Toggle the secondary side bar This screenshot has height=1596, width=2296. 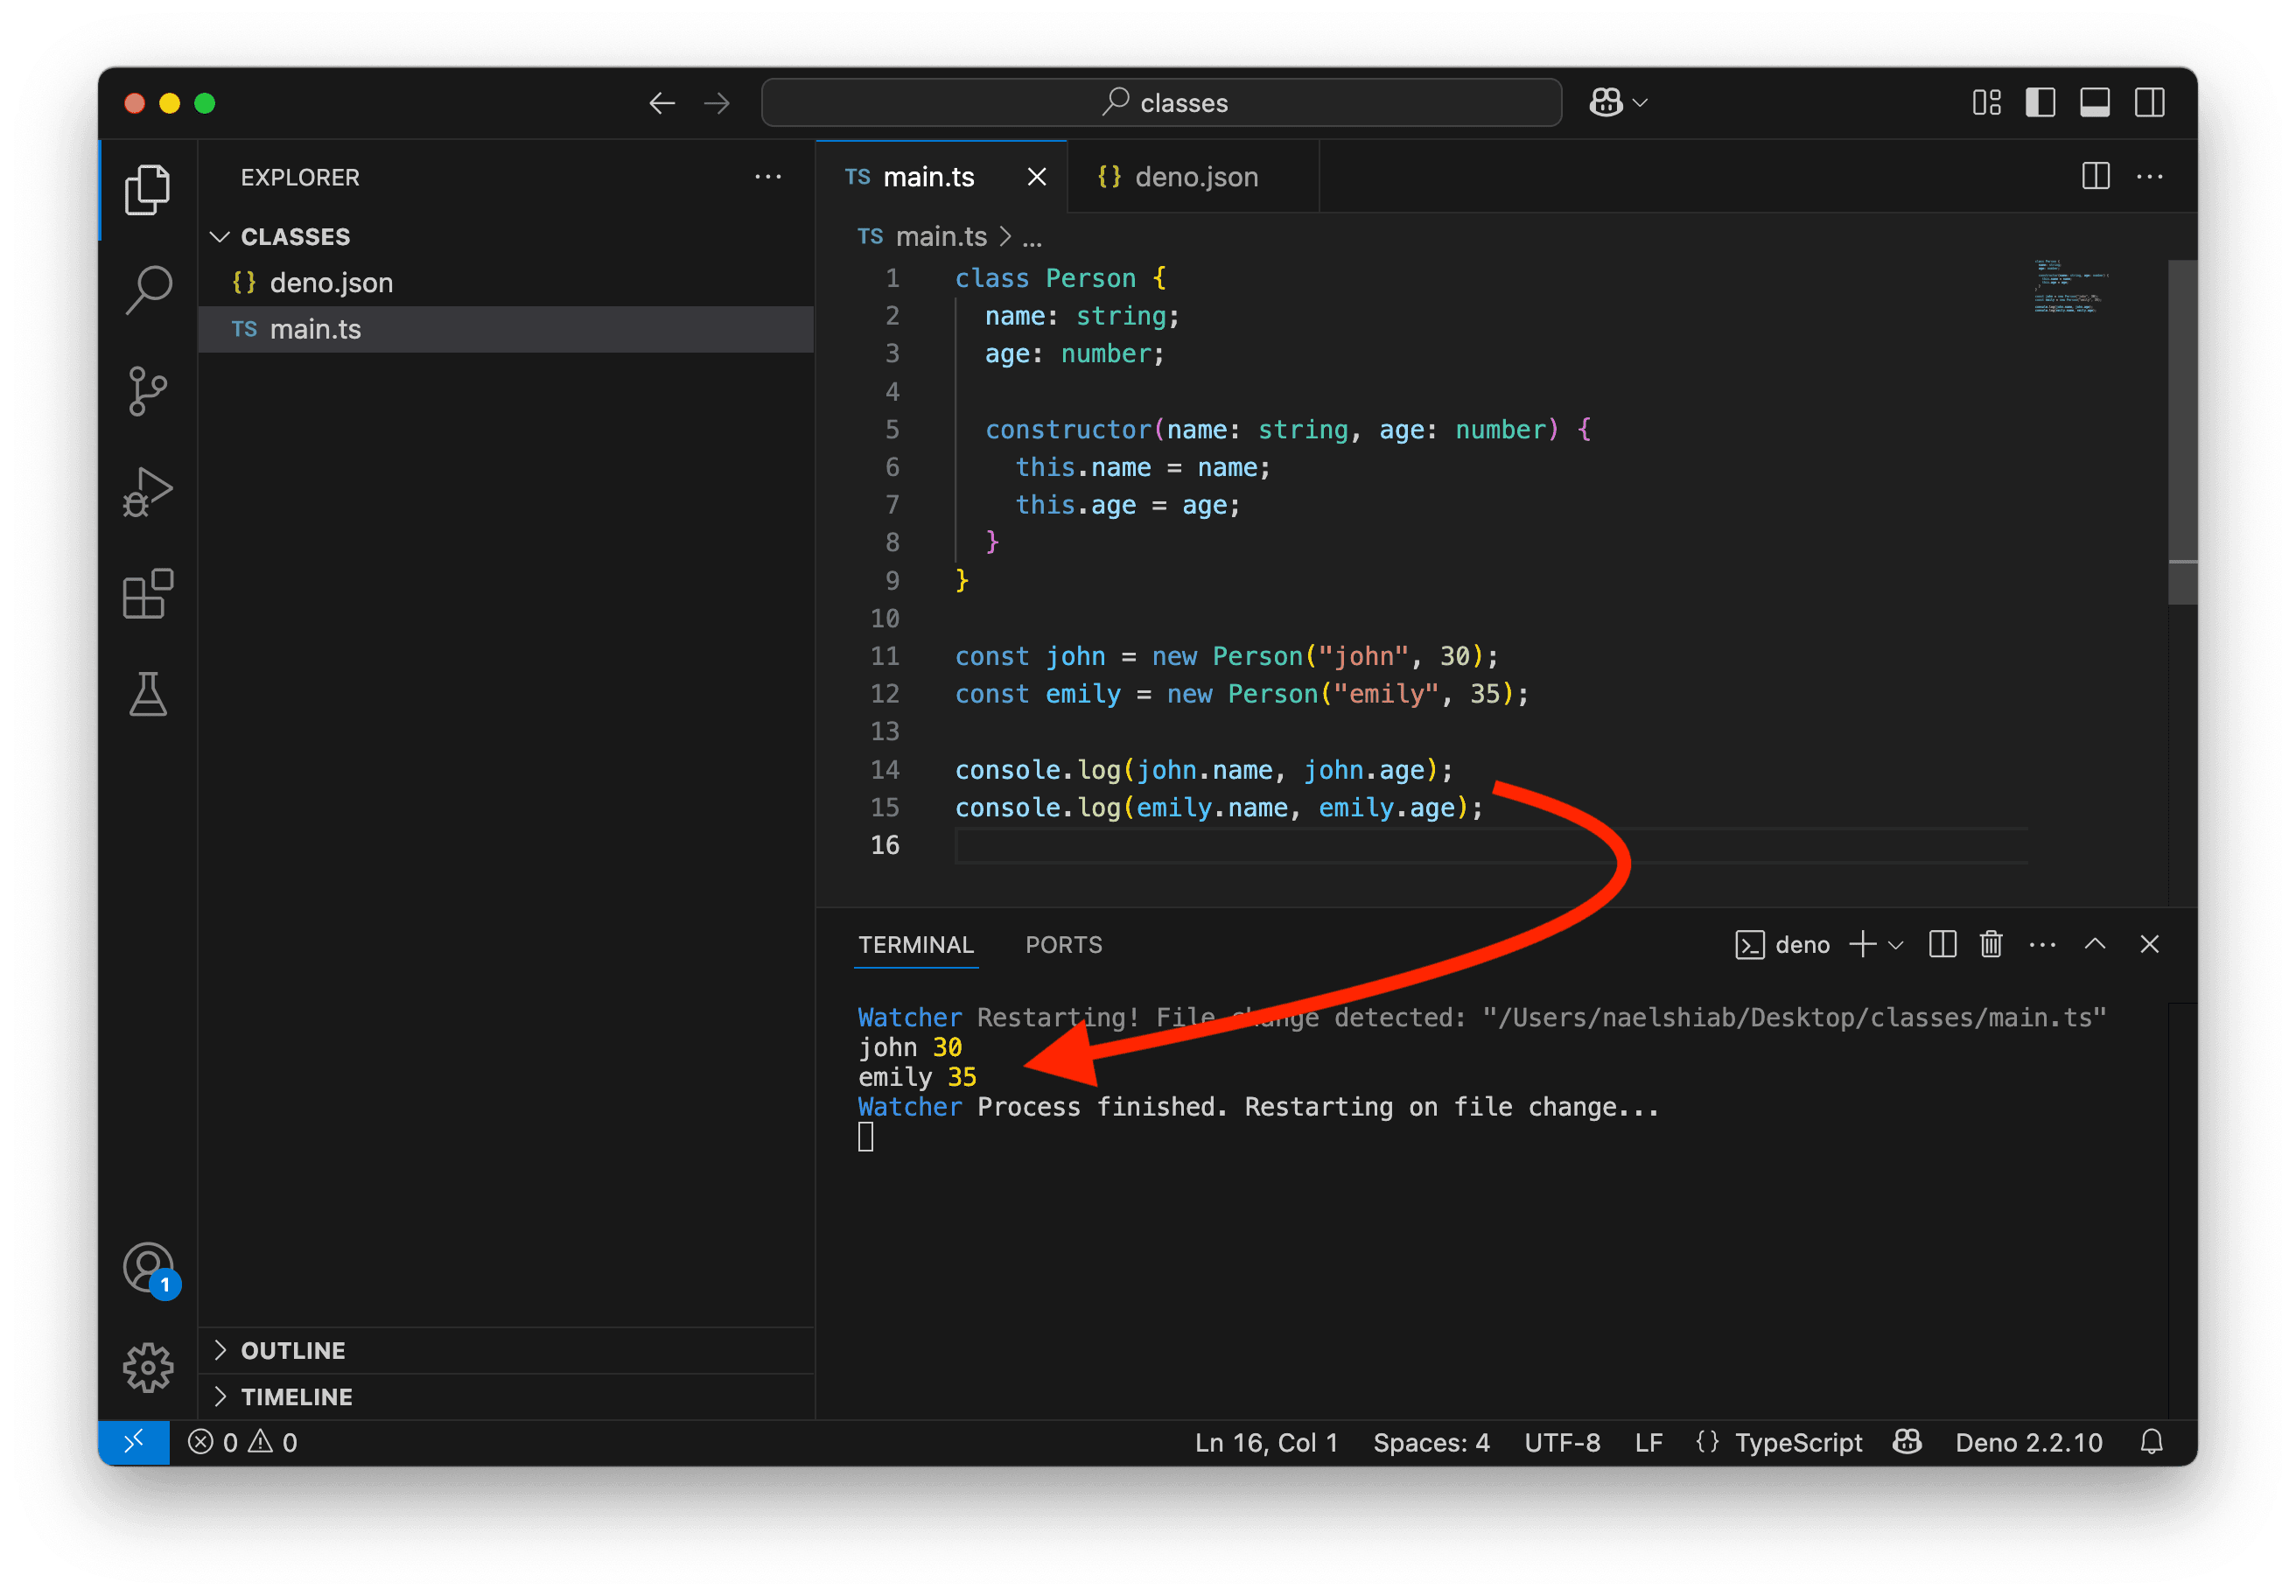click(x=2149, y=103)
